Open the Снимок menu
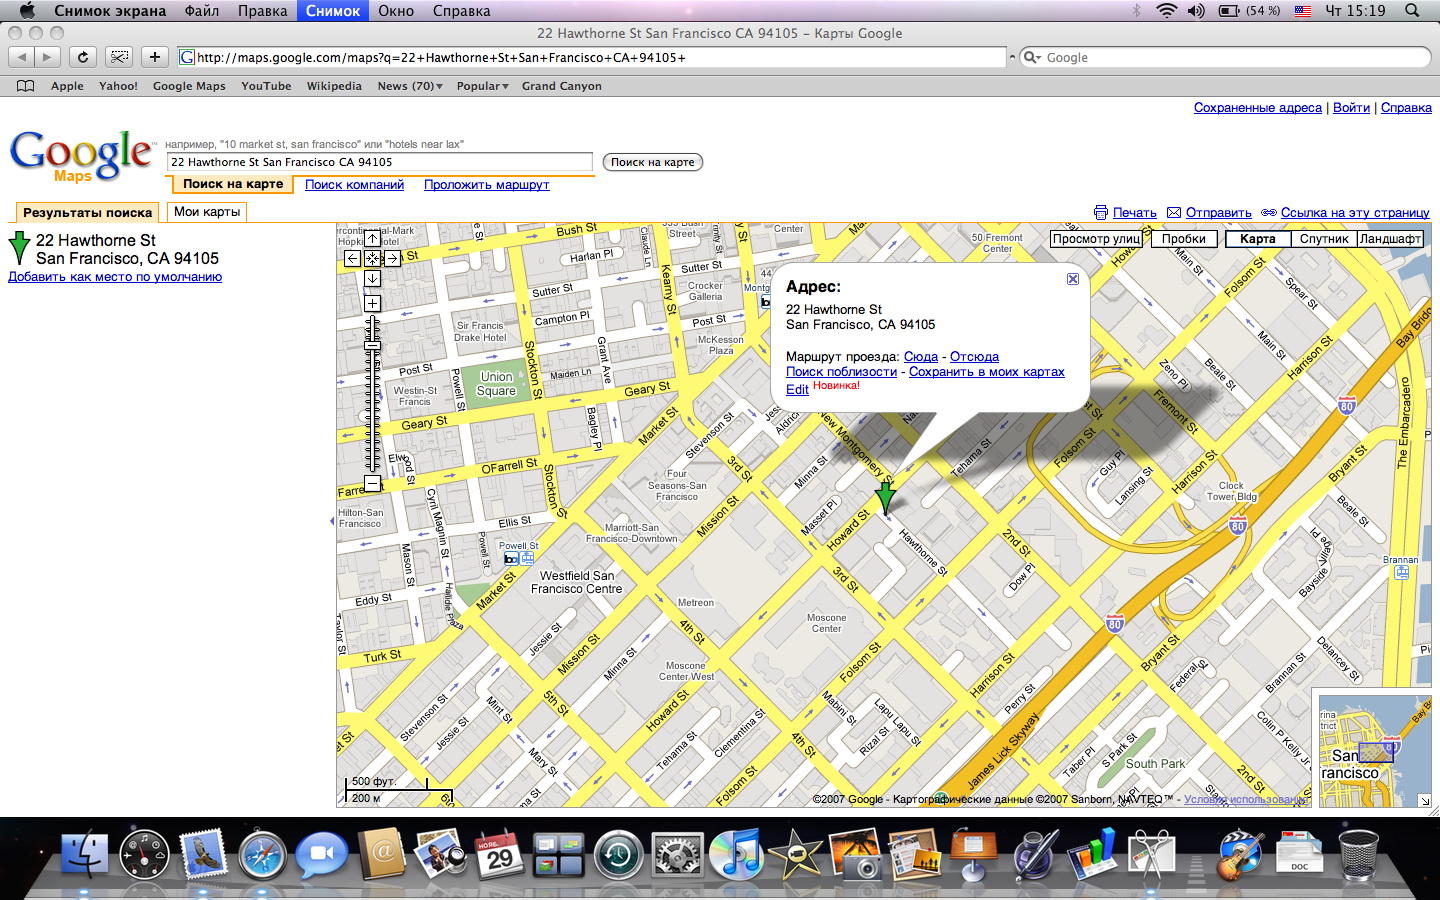 pyautogui.click(x=333, y=11)
